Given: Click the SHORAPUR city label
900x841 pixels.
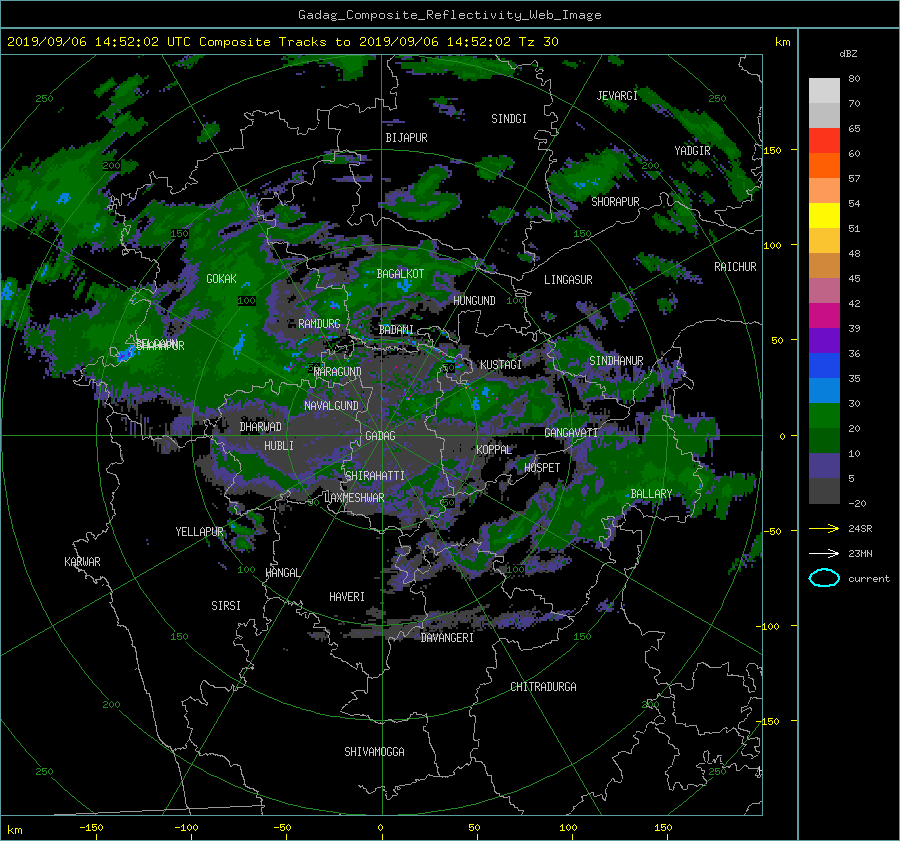Looking at the screenshot, I should tap(615, 201).
